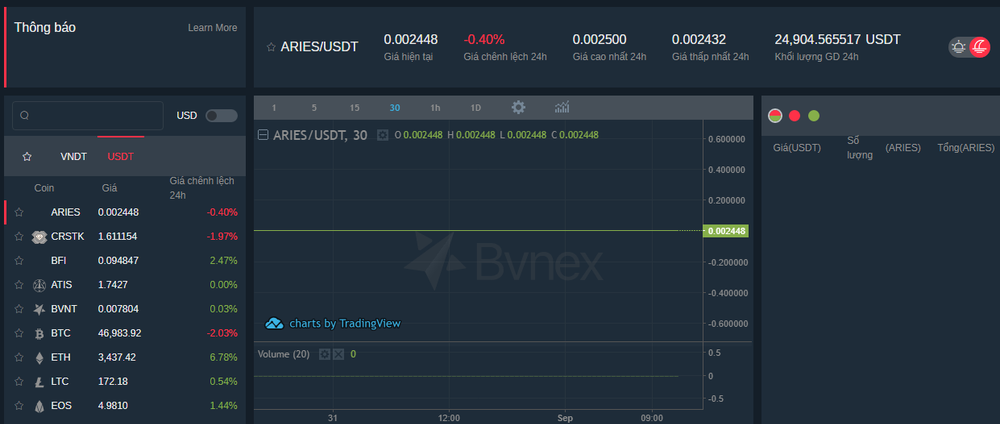Click the Bitcoin logo icon
1000x424 pixels.
coord(40,333)
